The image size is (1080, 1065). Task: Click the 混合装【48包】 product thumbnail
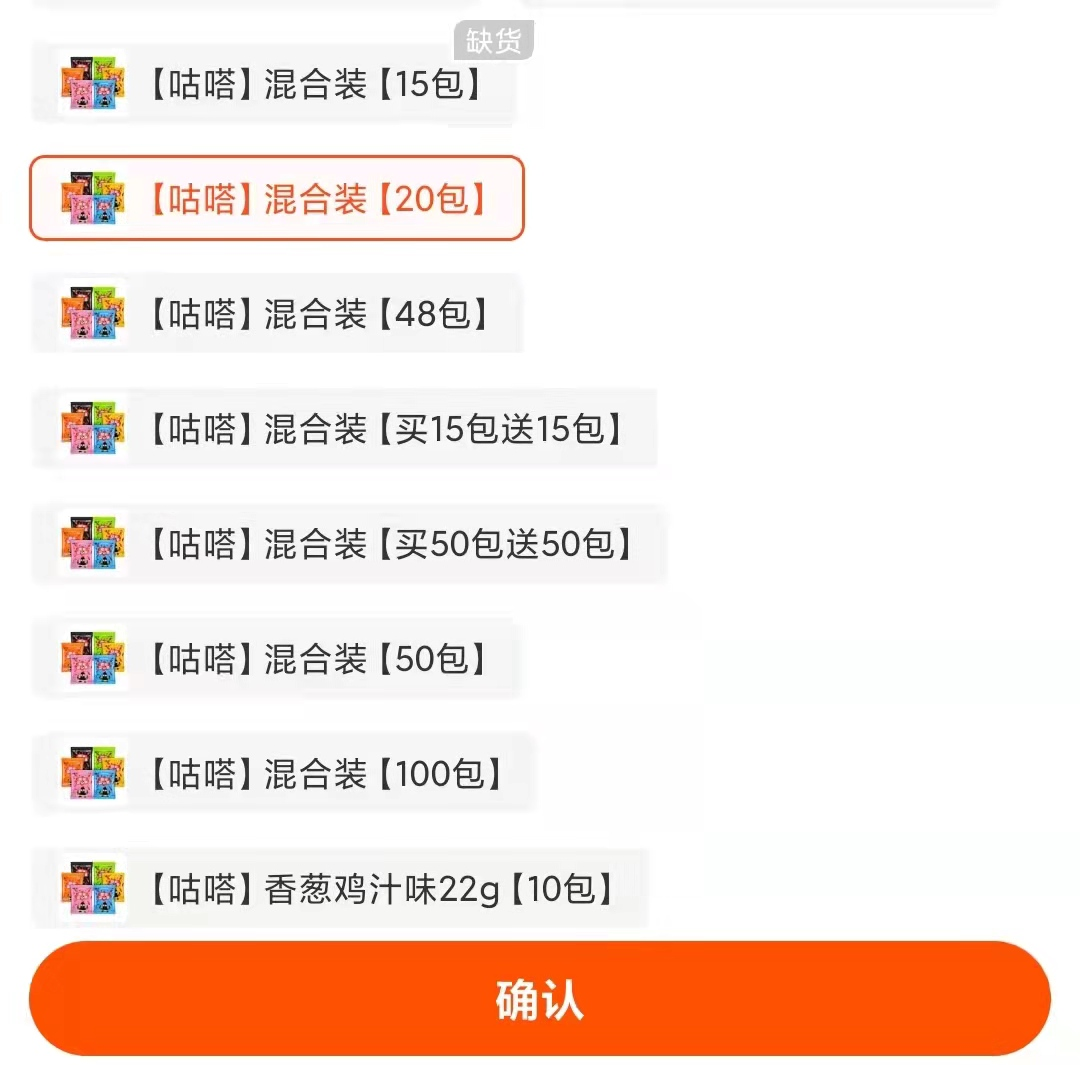92,313
